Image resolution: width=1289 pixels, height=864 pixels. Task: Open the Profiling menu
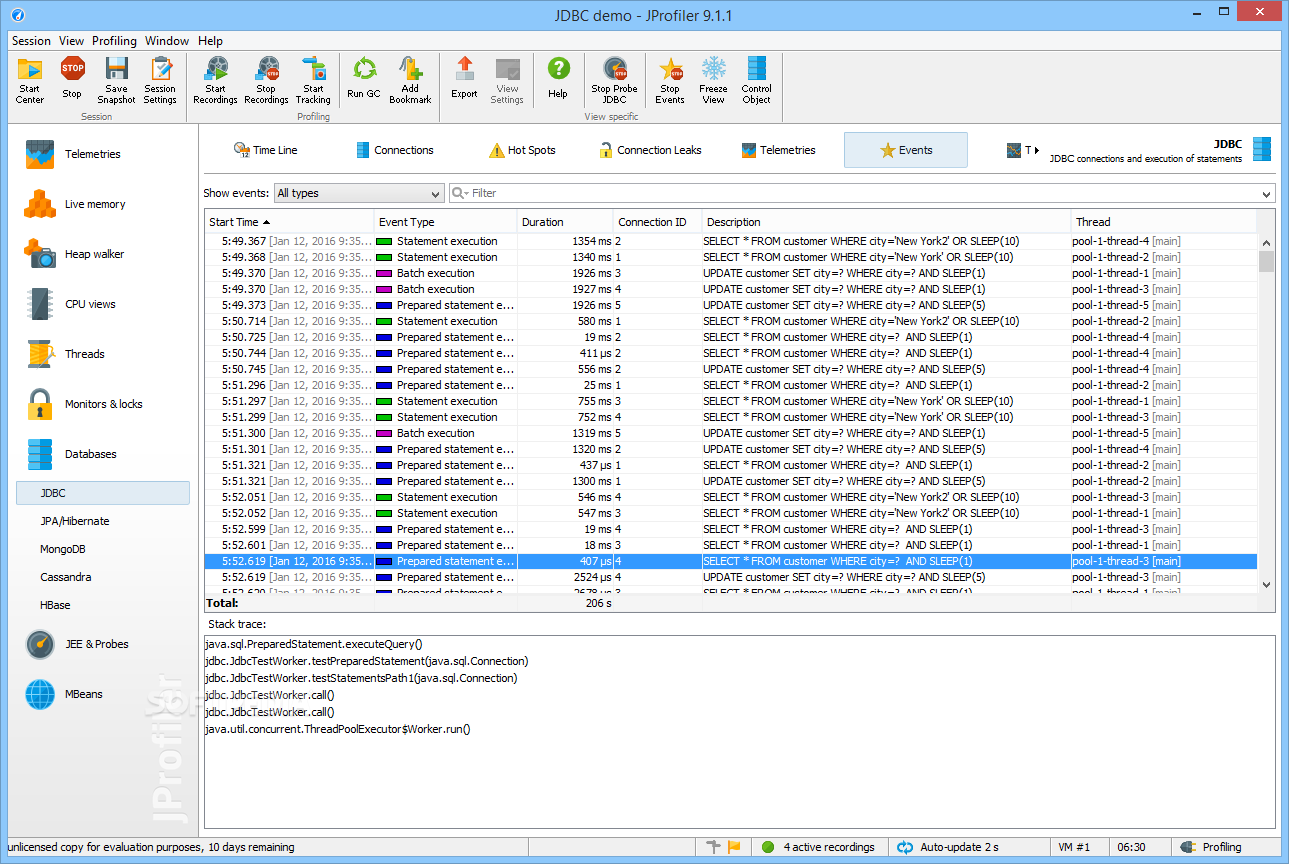tap(114, 41)
